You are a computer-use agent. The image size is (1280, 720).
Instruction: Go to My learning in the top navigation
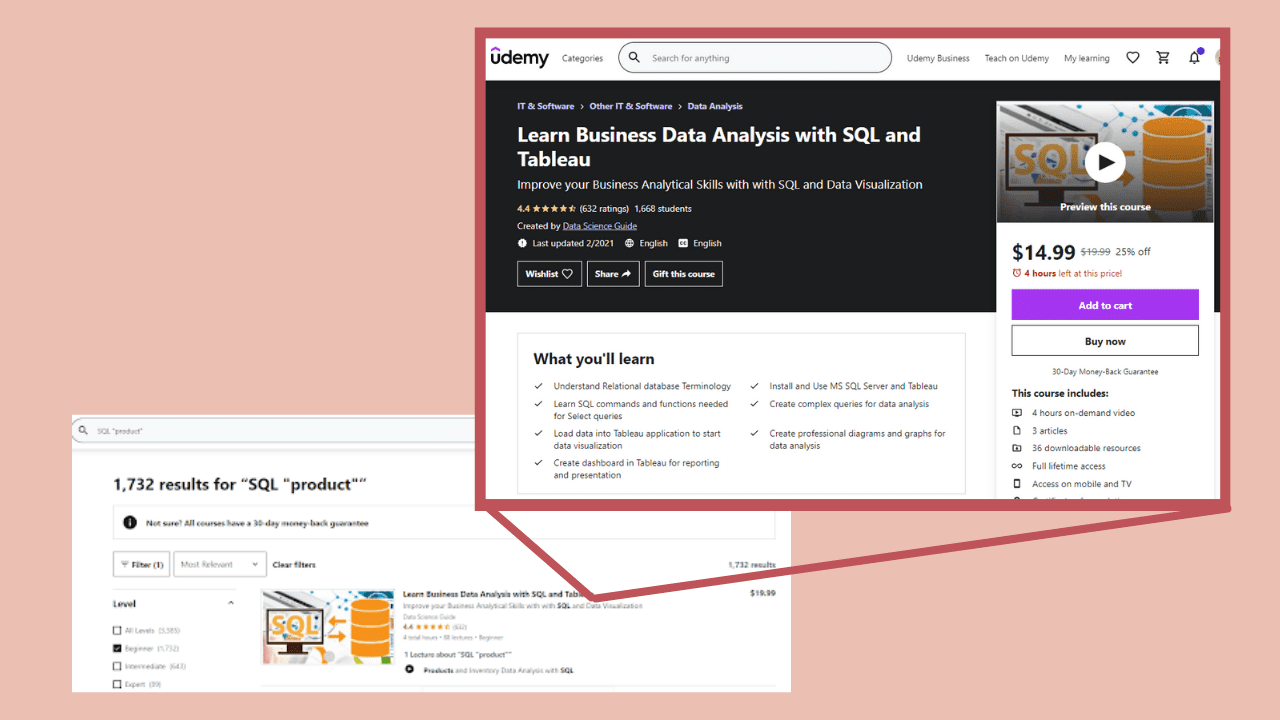point(1086,57)
